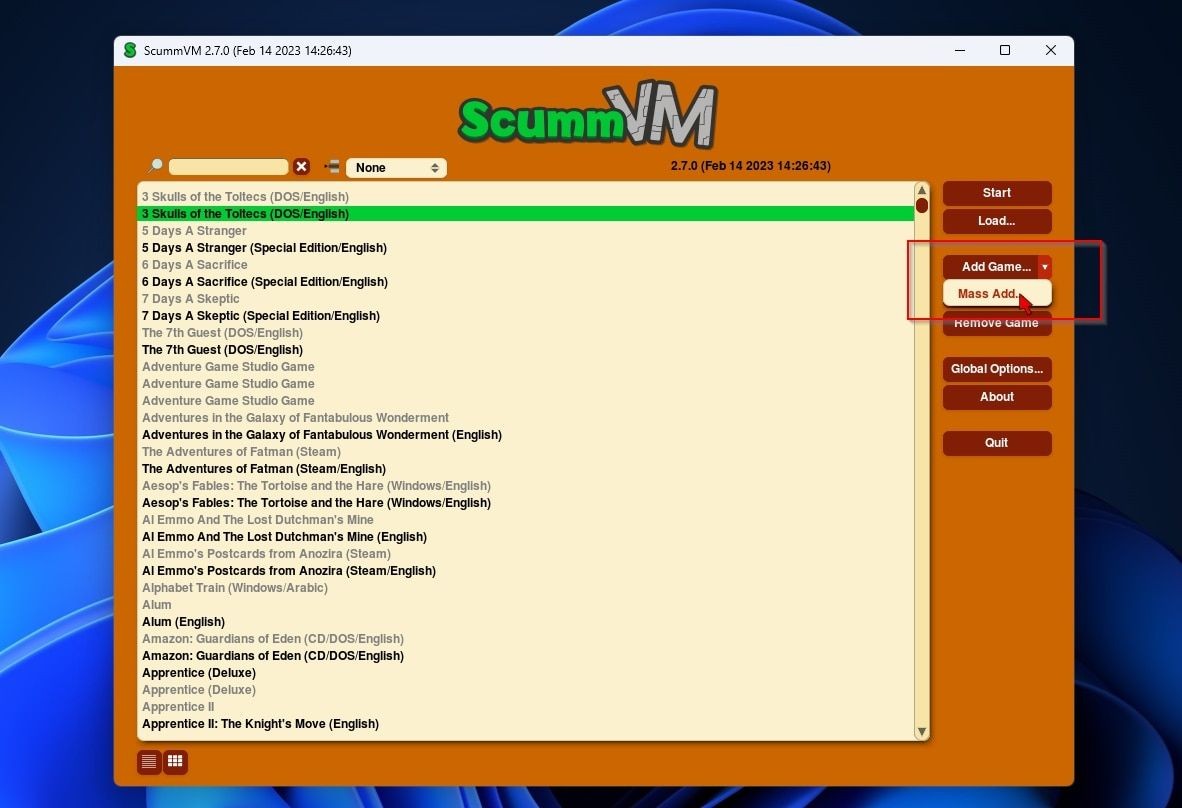Click the version text 2.7.0 (Feb 14 2023 14:26:43)
The width and height of the screenshot is (1182, 808).
tap(751, 166)
